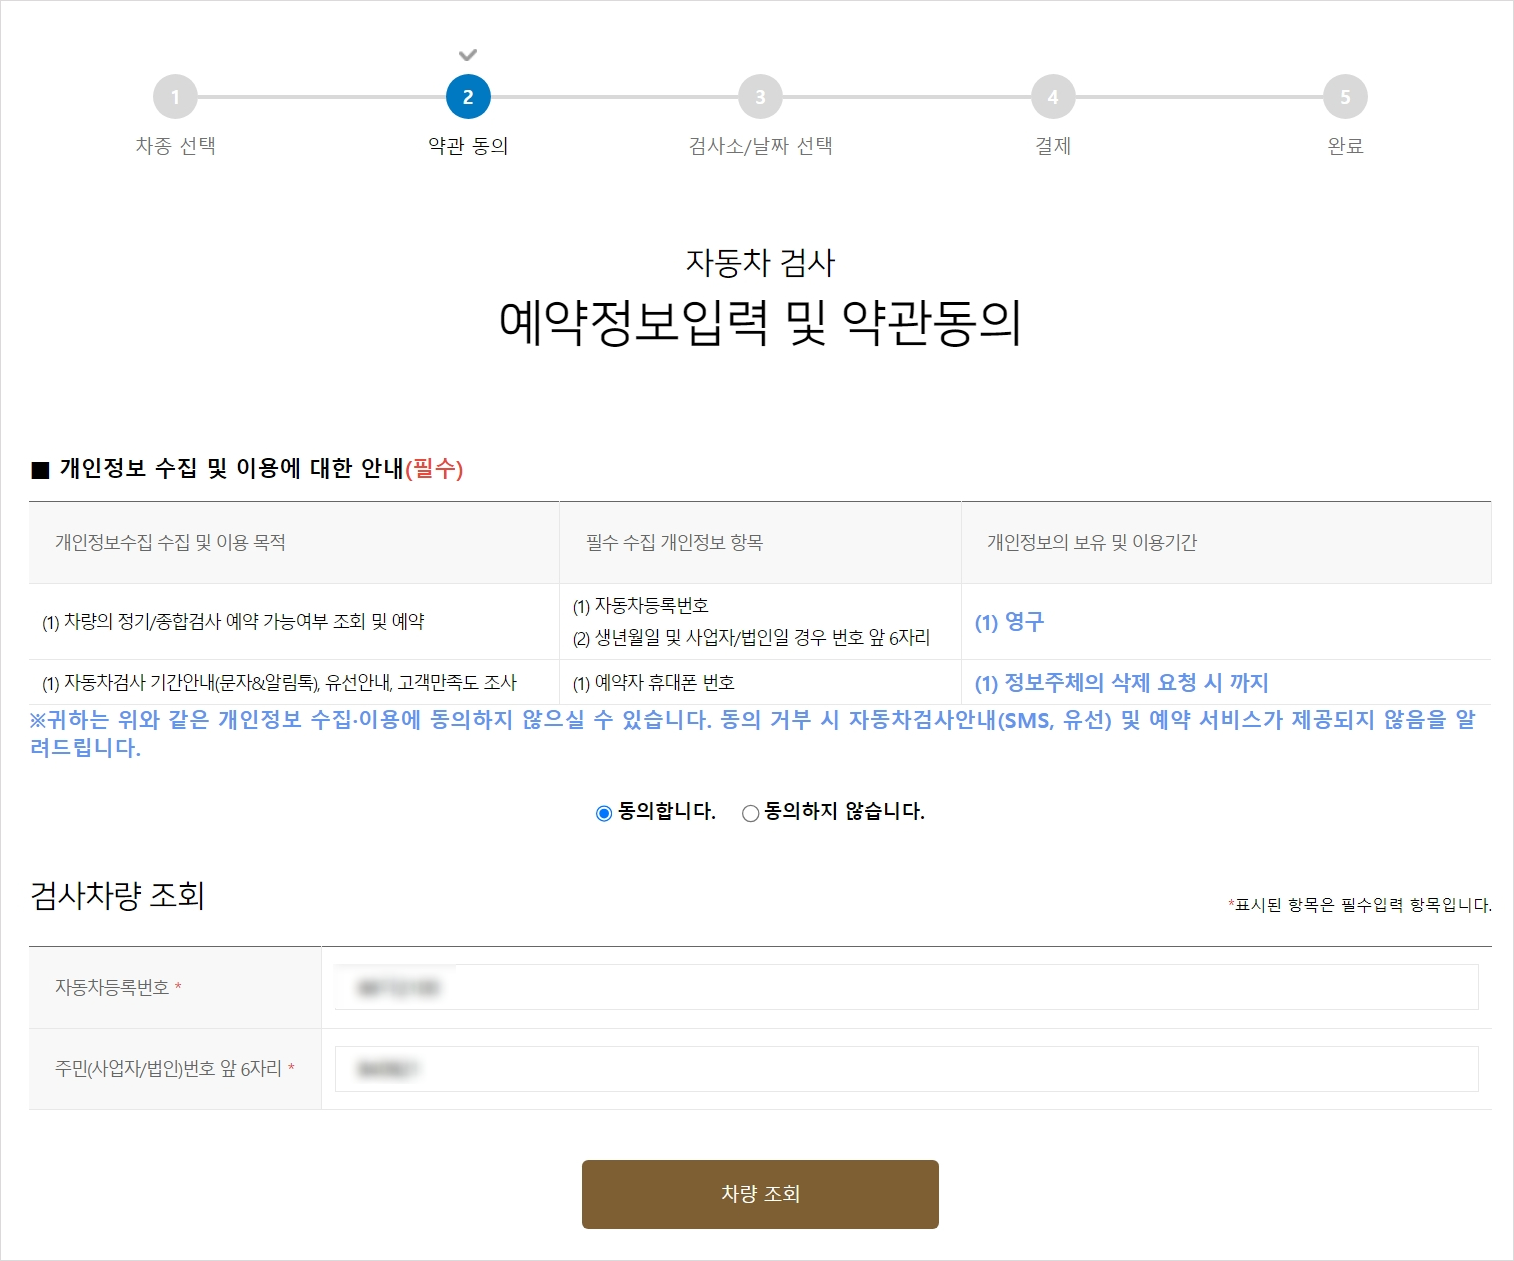The width and height of the screenshot is (1514, 1261).
Task: Click the required asterisk beside 자동차등록번호
Action: (180, 986)
